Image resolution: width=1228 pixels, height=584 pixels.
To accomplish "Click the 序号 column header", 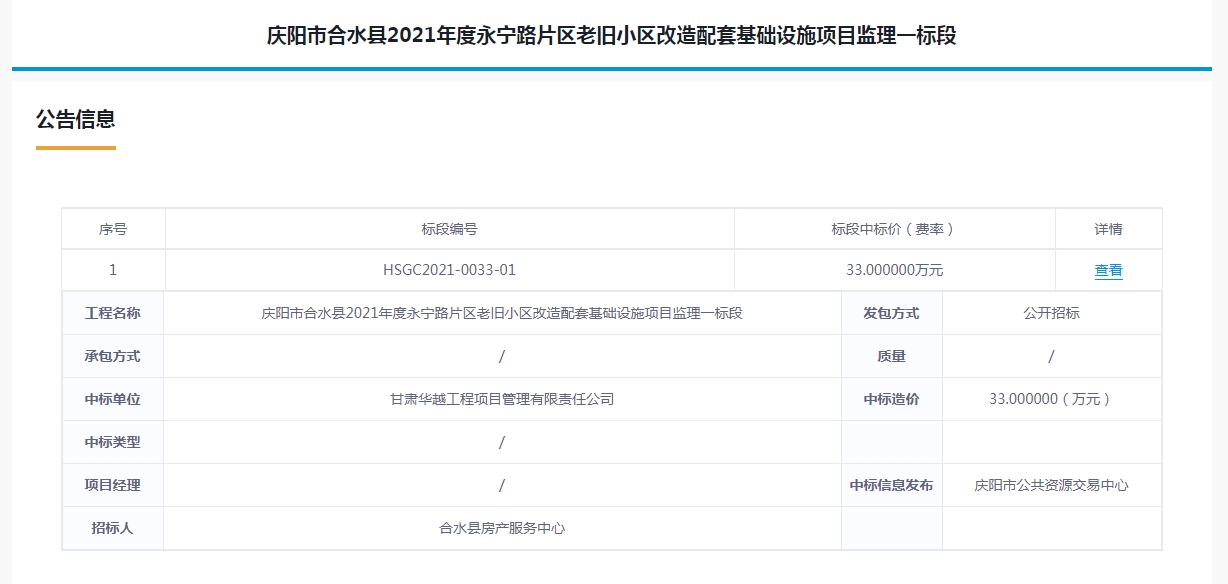I will 113,229.
